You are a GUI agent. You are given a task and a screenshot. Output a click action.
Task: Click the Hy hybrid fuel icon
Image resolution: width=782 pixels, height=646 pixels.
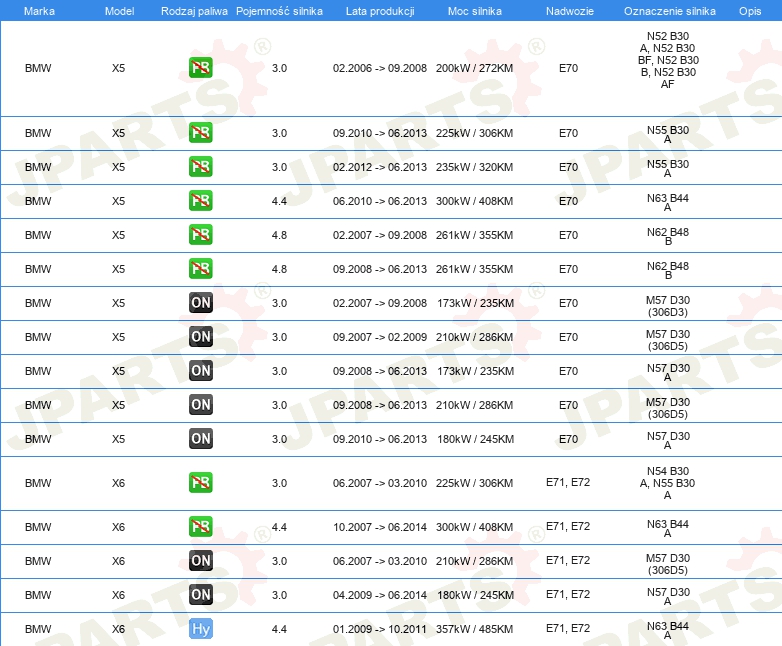[x=201, y=629]
